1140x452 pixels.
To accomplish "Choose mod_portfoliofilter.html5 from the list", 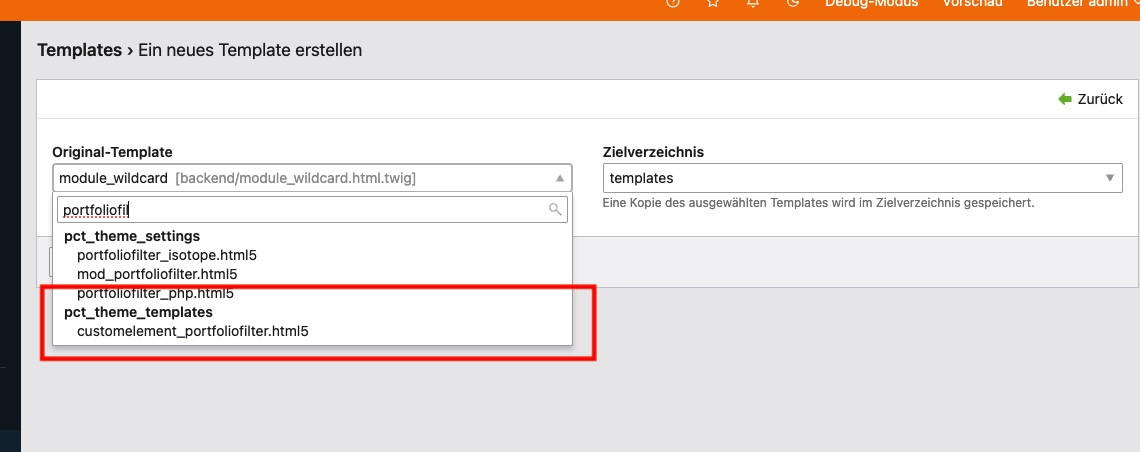I will click(x=157, y=273).
